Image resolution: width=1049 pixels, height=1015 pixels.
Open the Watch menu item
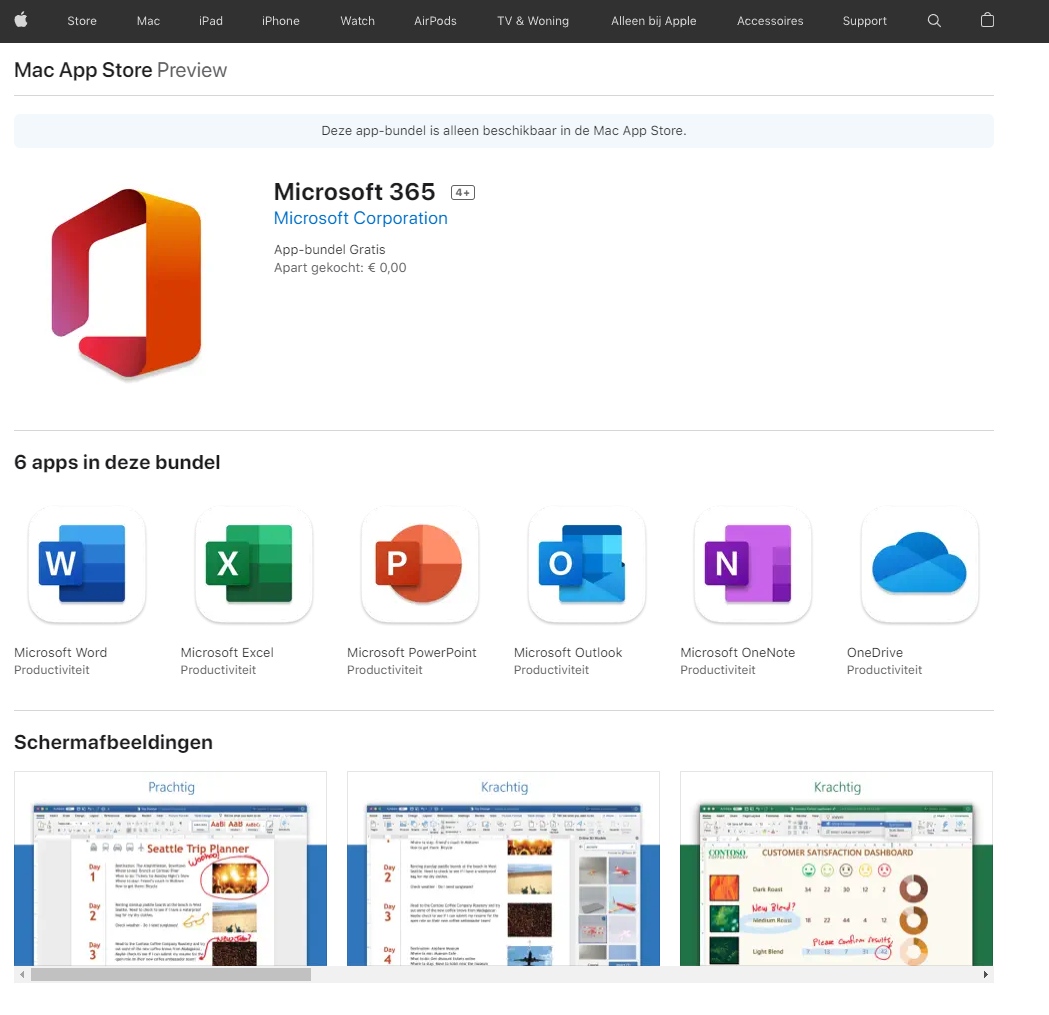tap(357, 21)
